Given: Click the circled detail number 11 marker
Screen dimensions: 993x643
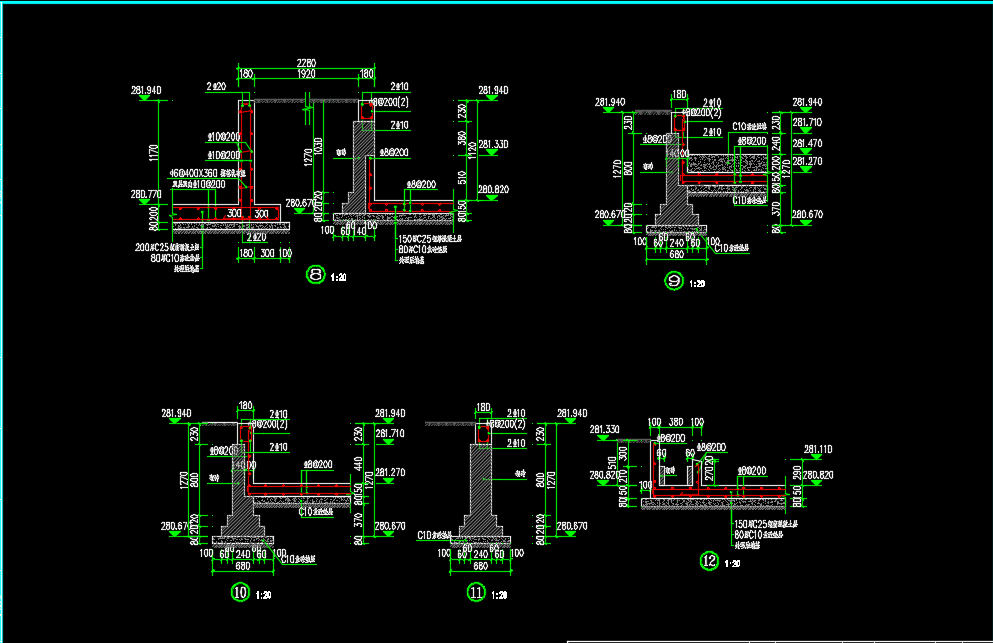Looking at the screenshot, I should 476,592.
